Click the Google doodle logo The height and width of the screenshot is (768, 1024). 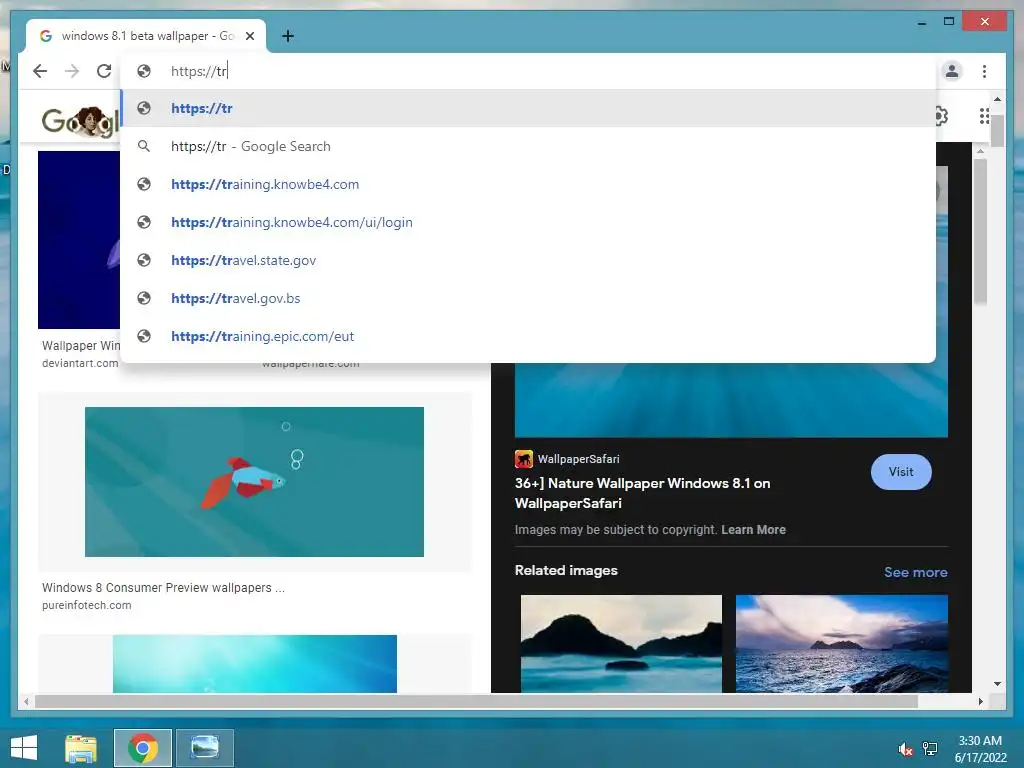(x=80, y=121)
